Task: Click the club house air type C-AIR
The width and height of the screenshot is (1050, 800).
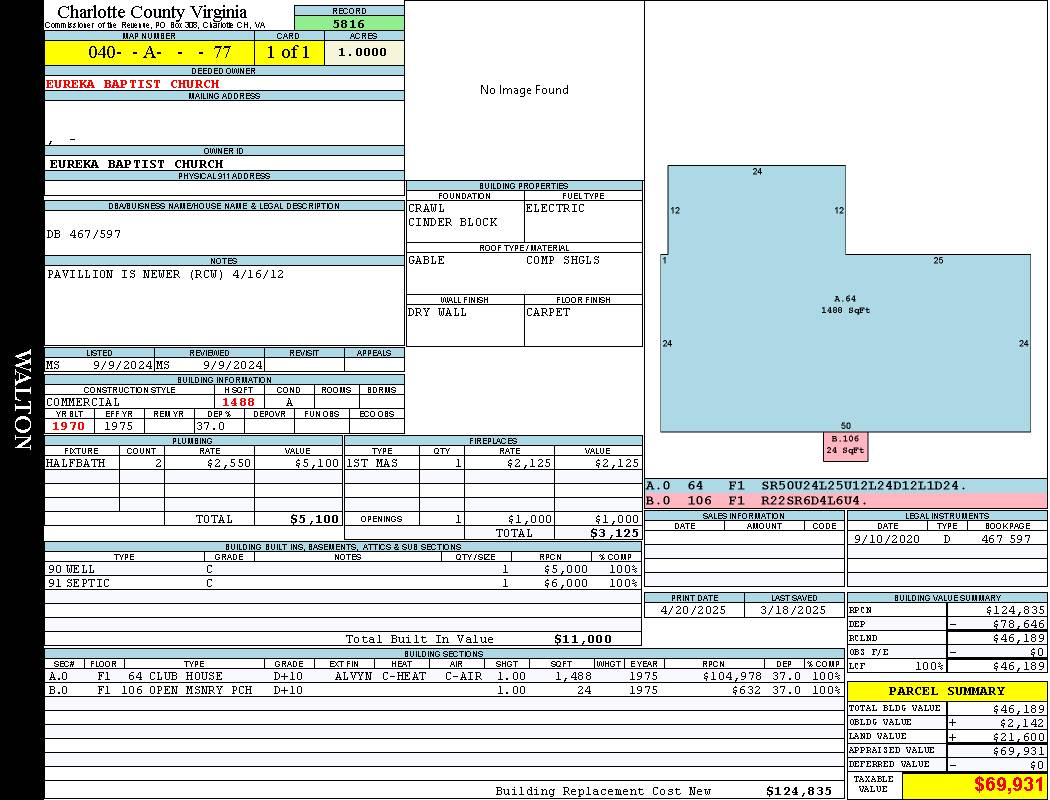Action: [463, 676]
